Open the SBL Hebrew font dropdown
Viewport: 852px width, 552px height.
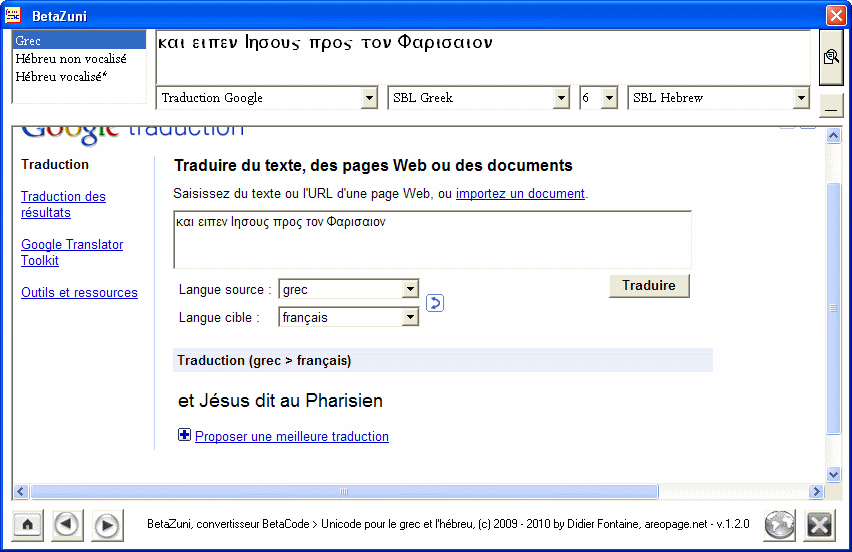coord(801,98)
